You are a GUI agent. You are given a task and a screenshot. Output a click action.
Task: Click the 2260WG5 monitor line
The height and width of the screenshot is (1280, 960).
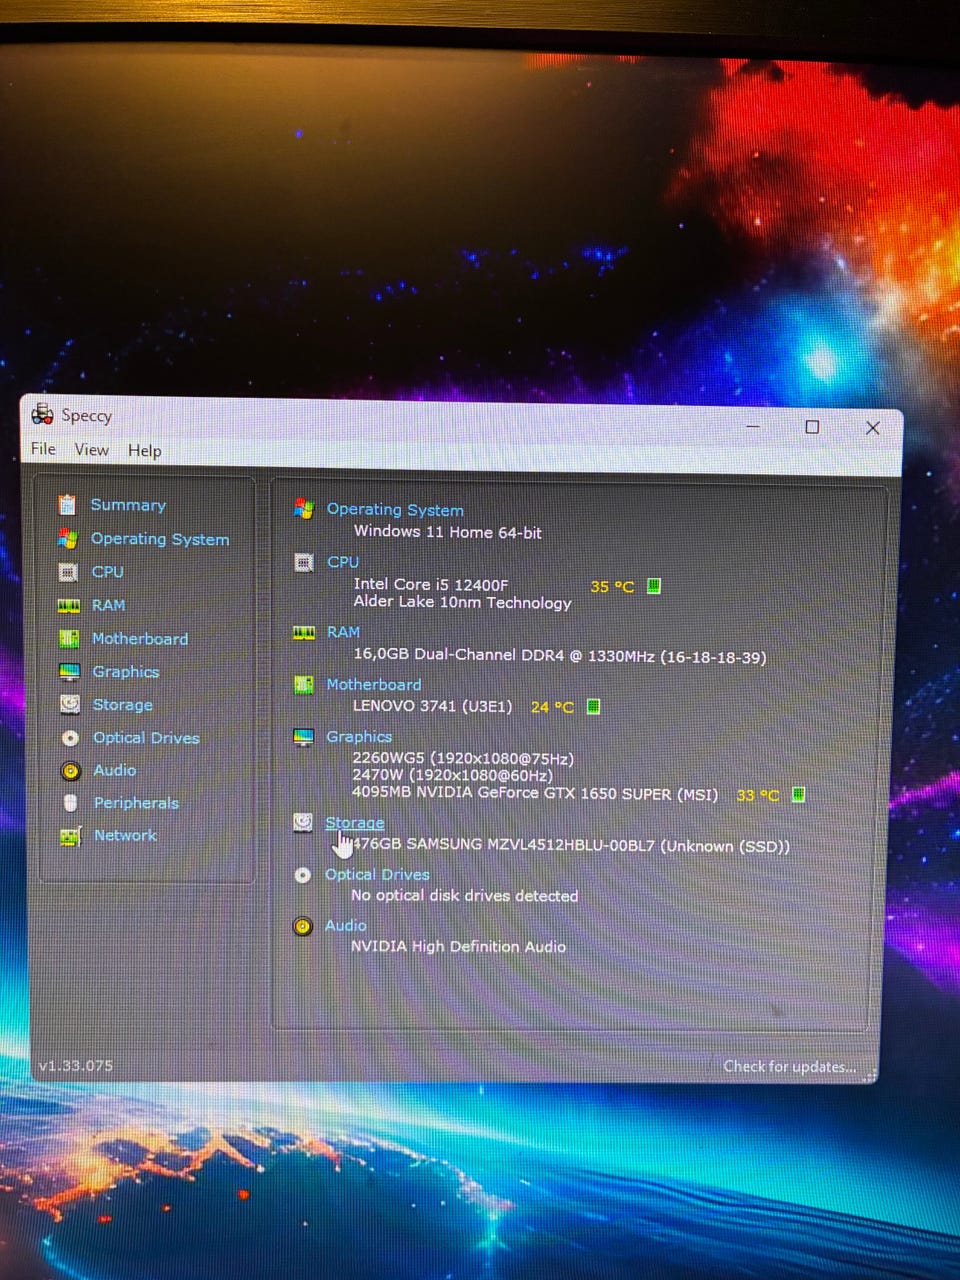pos(463,758)
